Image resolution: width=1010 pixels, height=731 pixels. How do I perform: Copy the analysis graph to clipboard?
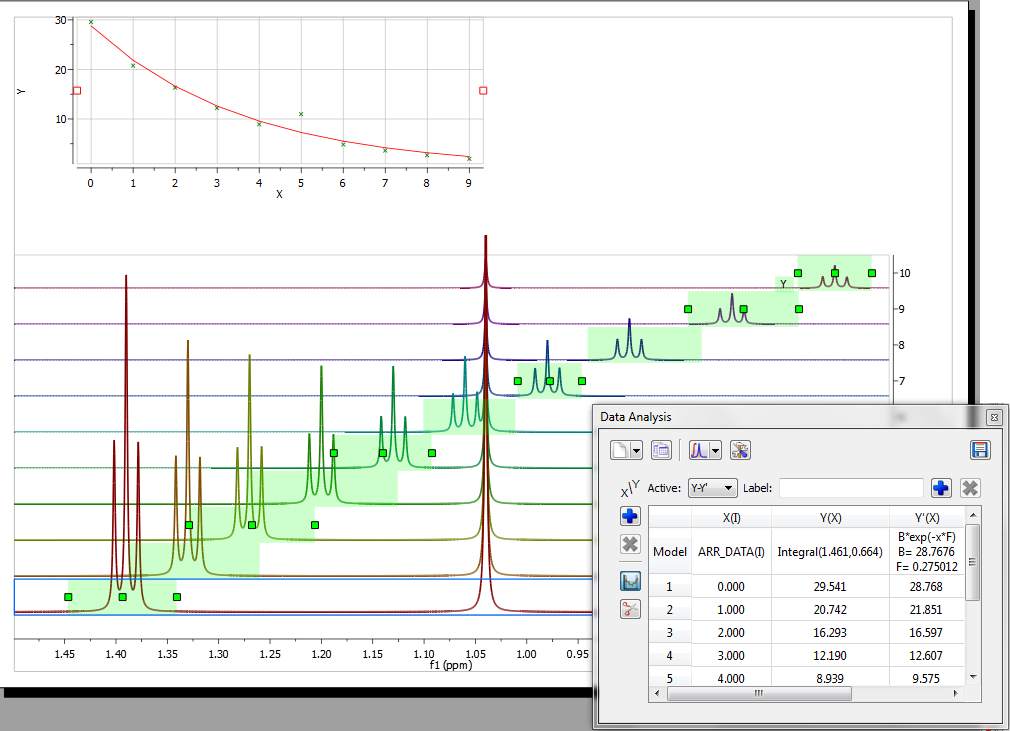(x=660, y=450)
